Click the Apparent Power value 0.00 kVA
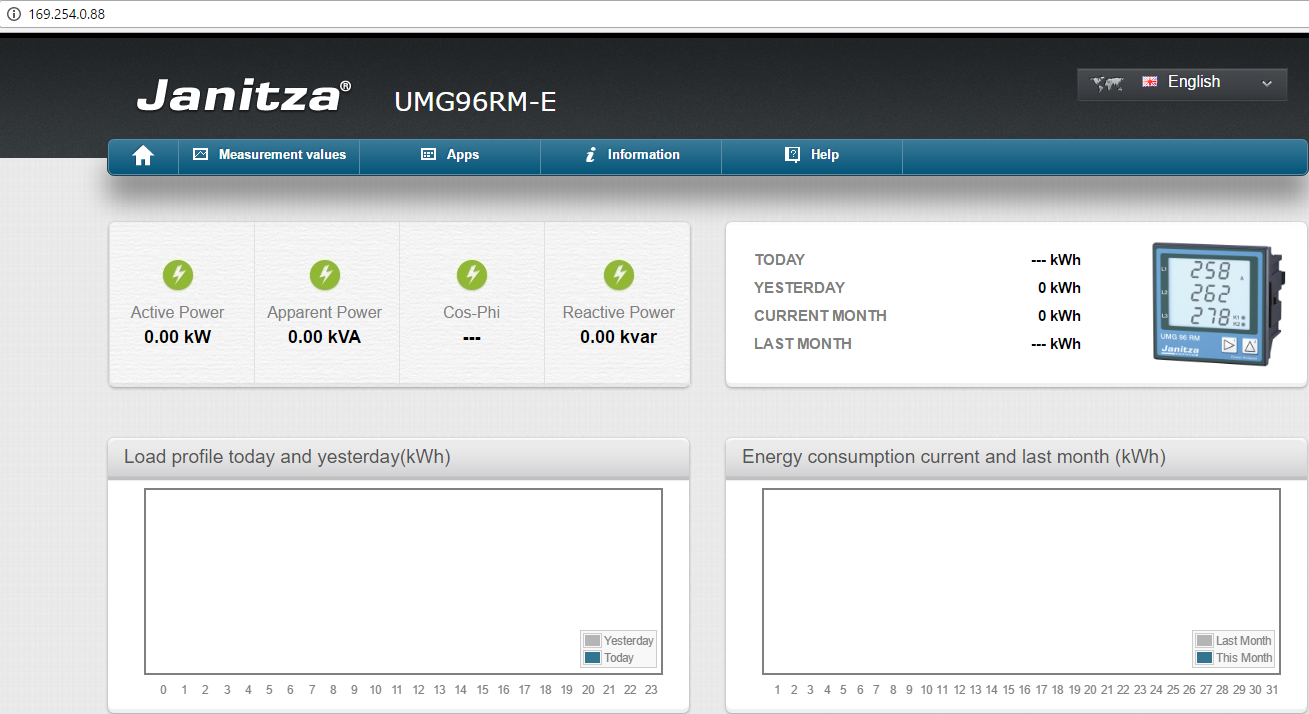This screenshot has width=1309, height=714. pos(324,337)
